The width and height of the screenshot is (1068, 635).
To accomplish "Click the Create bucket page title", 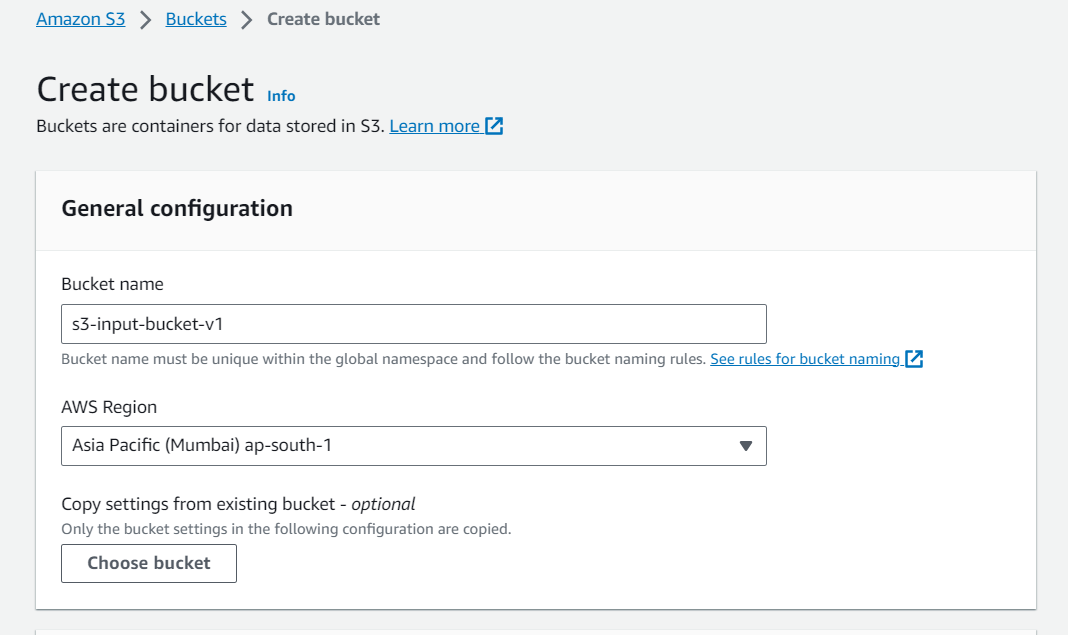I will (x=145, y=89).
